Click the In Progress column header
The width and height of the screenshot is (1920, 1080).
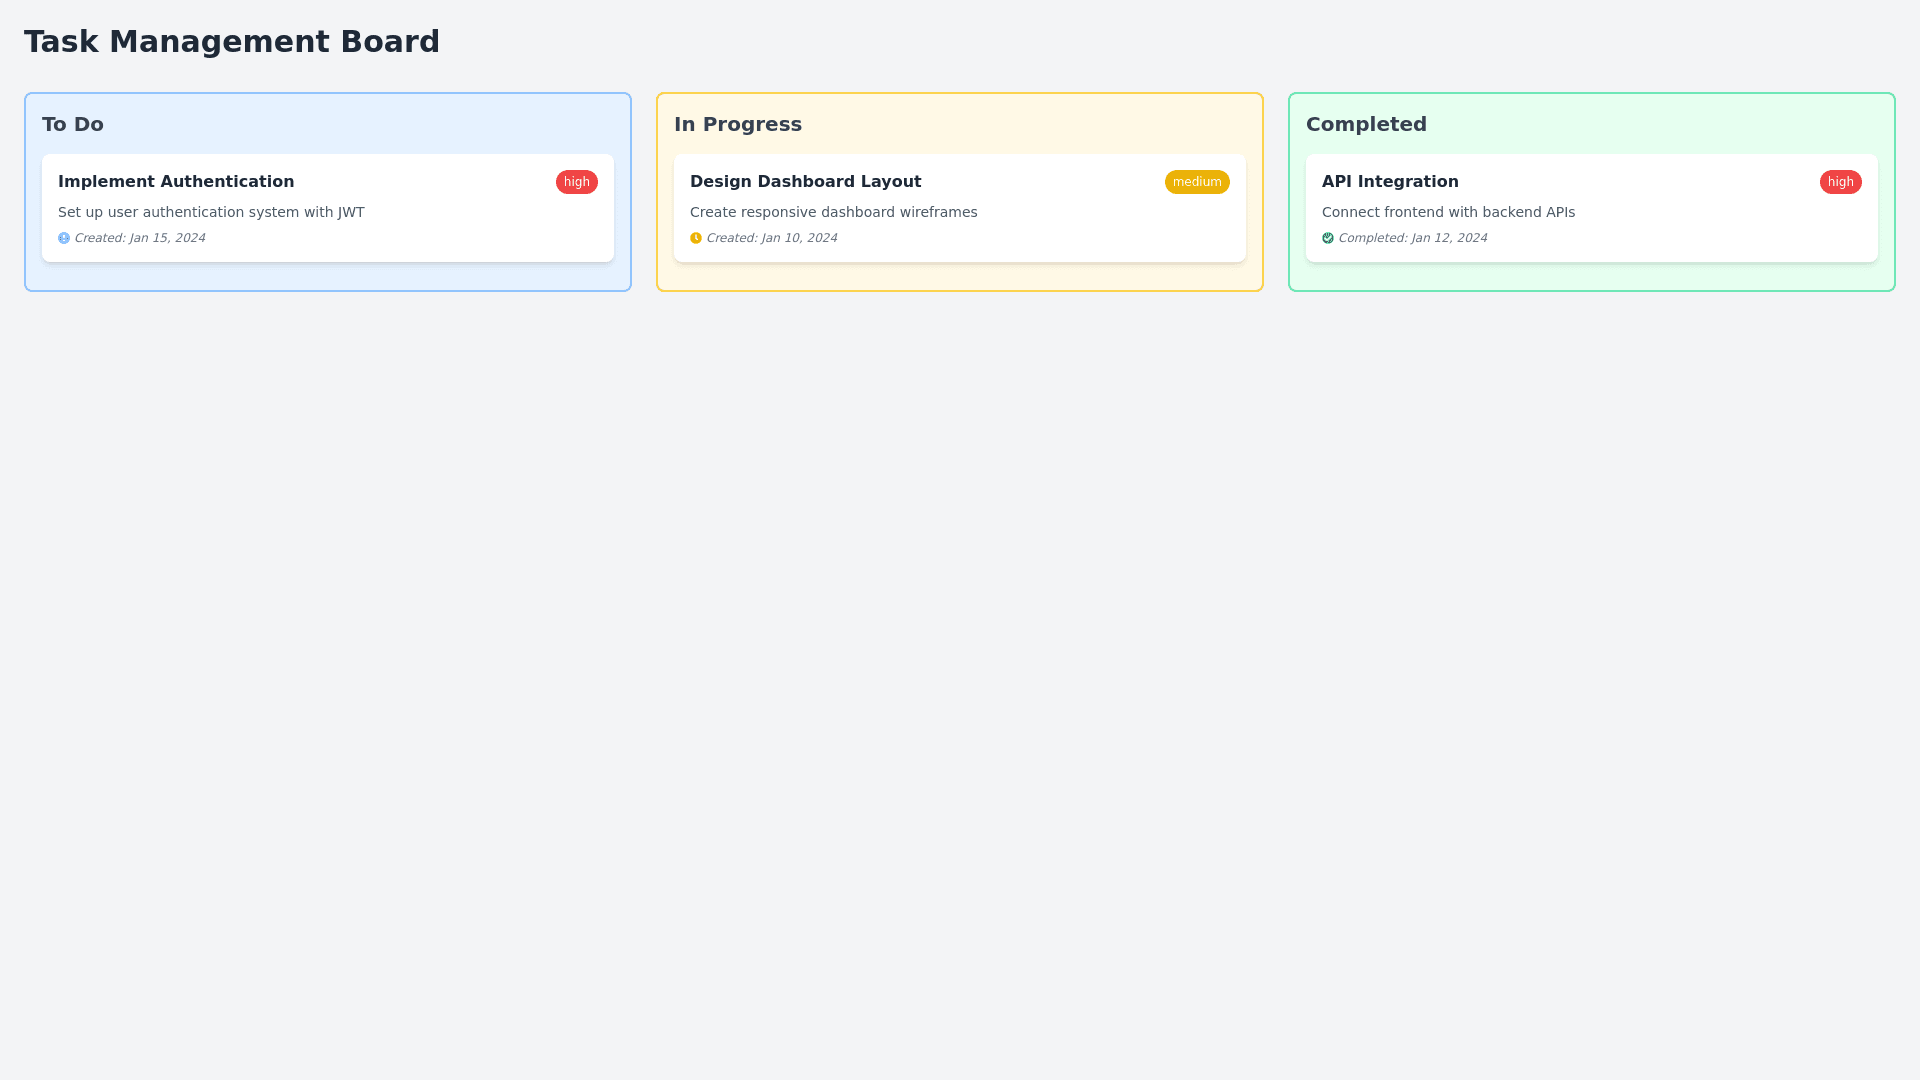click(738, 124)
